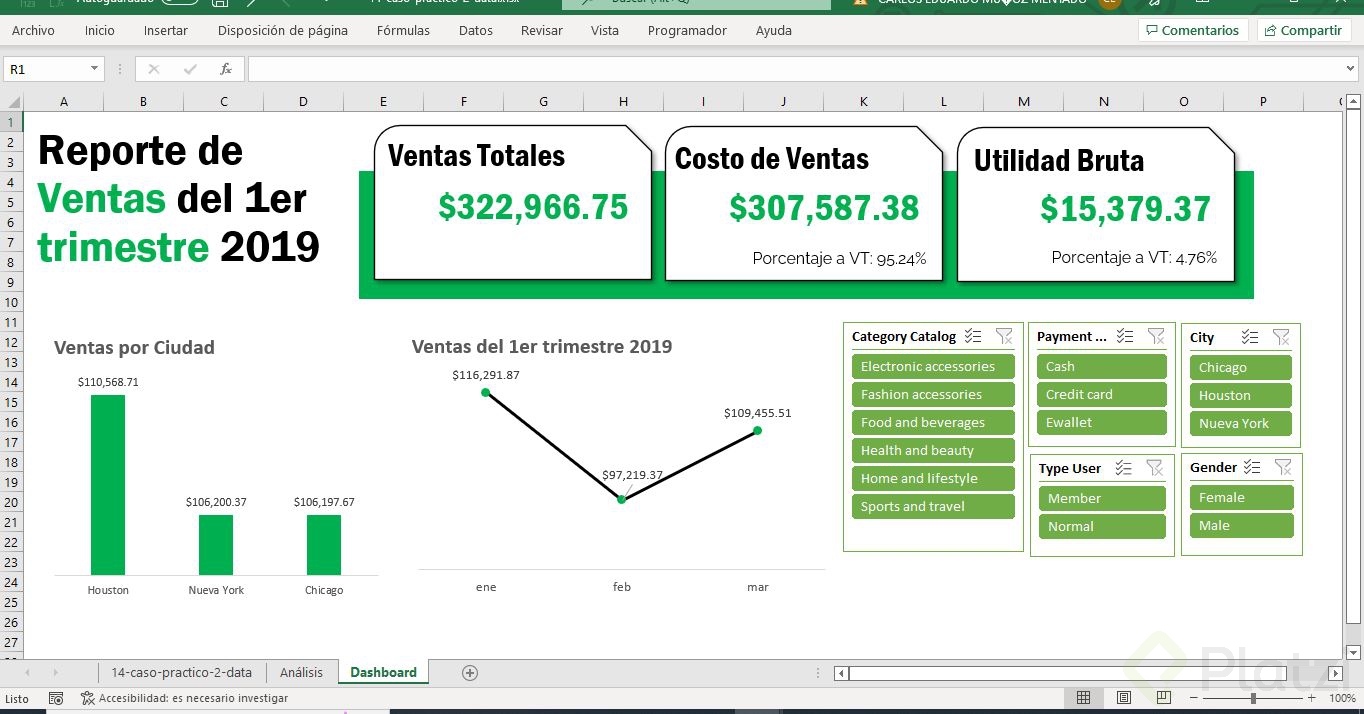Open the Datos ribbon tab
1364x714 pixels.
pyautogui.click(x=476, y=31)
